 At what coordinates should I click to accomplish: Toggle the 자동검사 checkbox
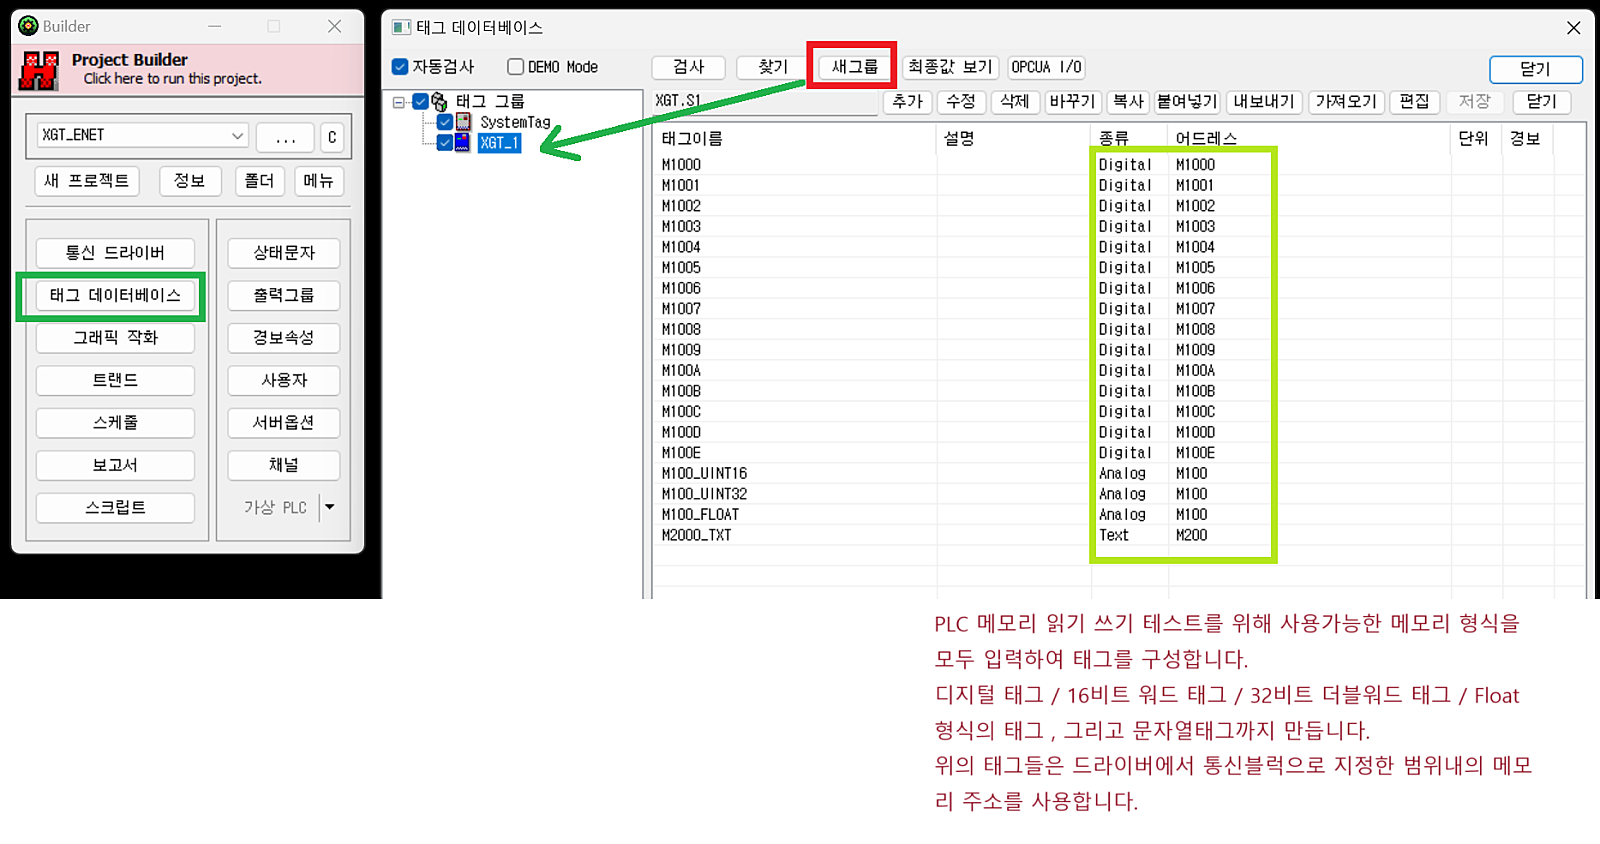coord(400,67)
